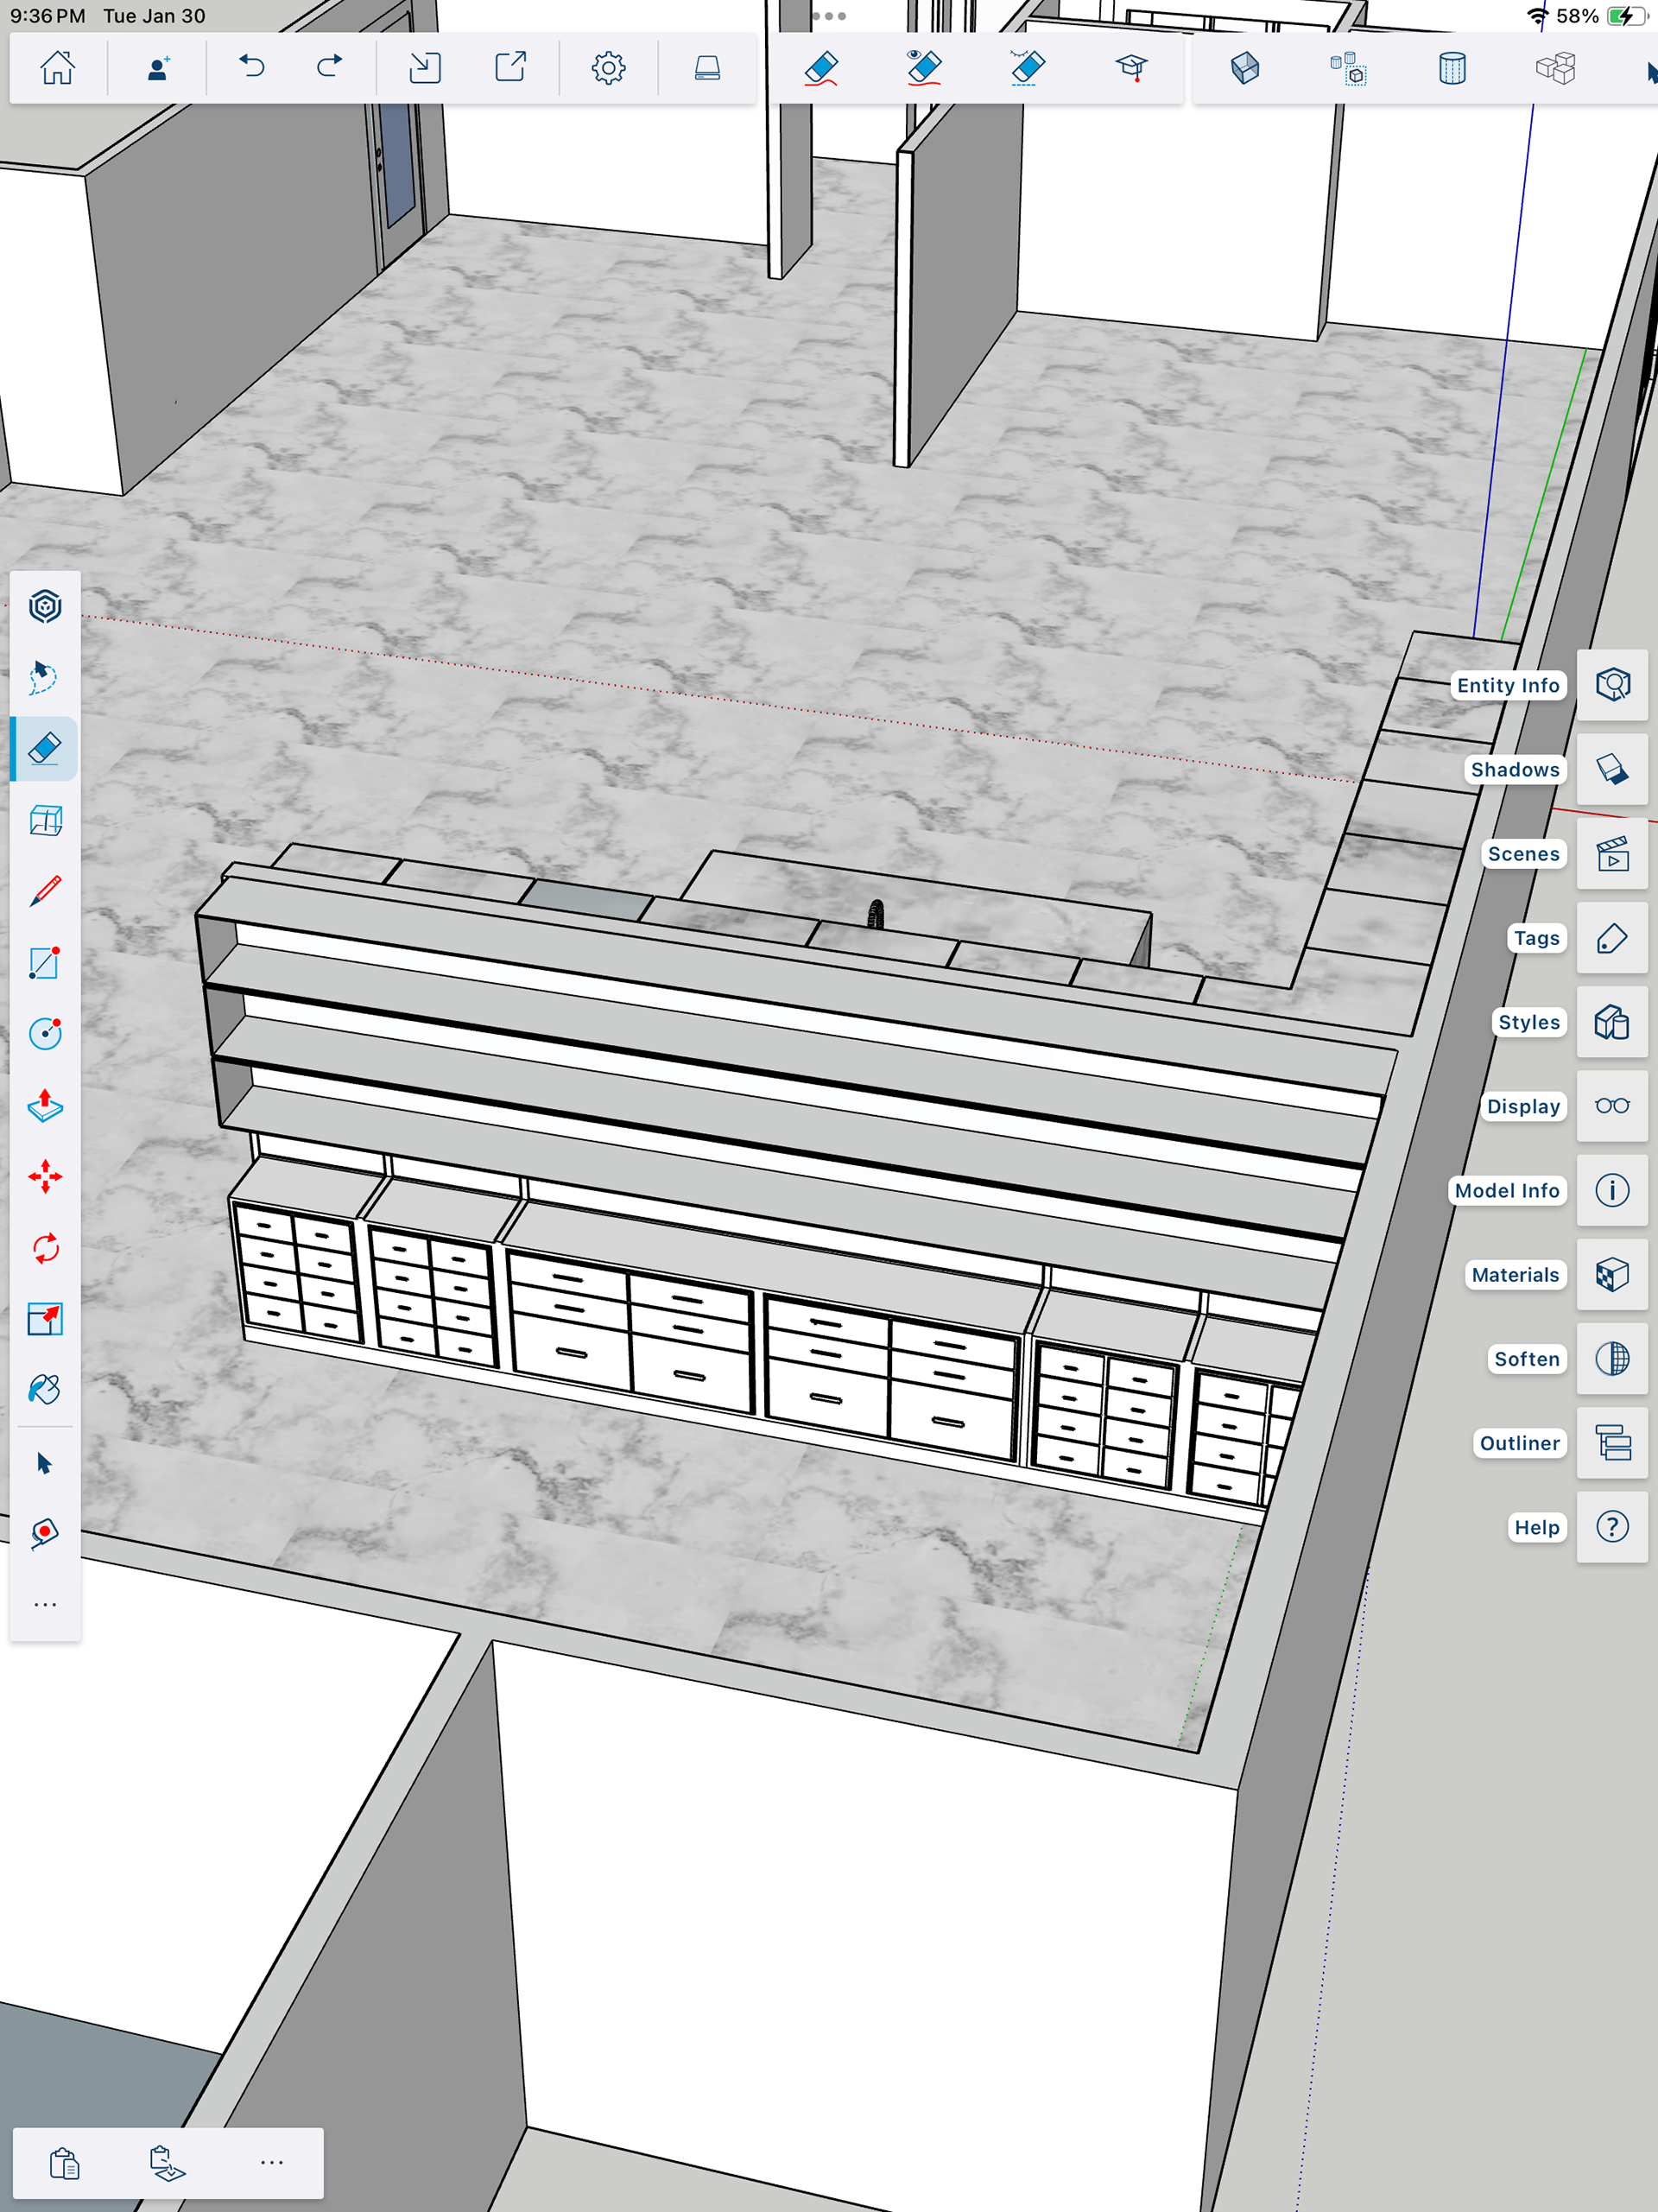The width and height of the screenshot is (1658, 2212).
Task: Toggle the Shadows panel
Action: click(x=1611, y=769)
